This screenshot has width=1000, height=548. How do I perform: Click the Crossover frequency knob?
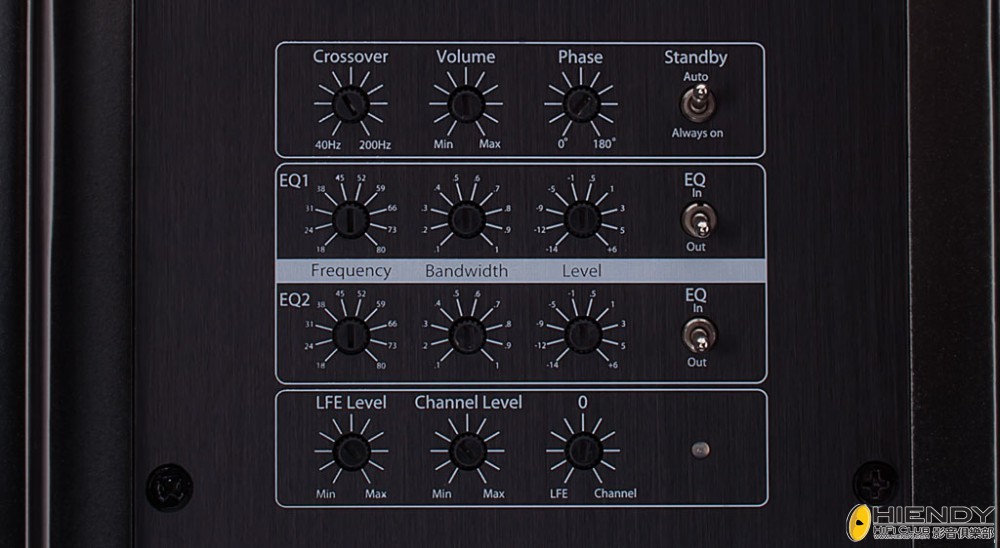click(350, 104)
